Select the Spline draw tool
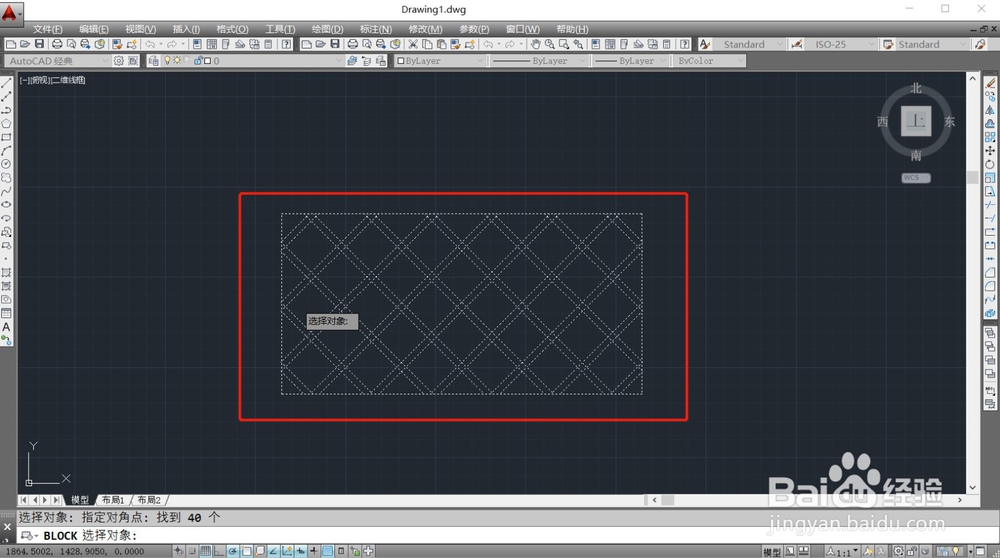 click(x=6, y=191)
